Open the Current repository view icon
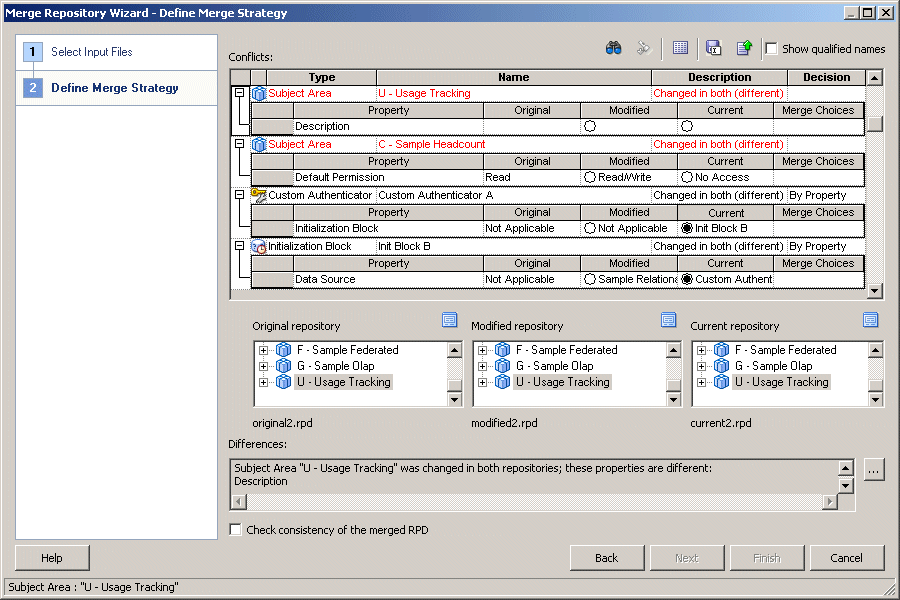This screenshot has width=900, height=600. click(871, 320)
